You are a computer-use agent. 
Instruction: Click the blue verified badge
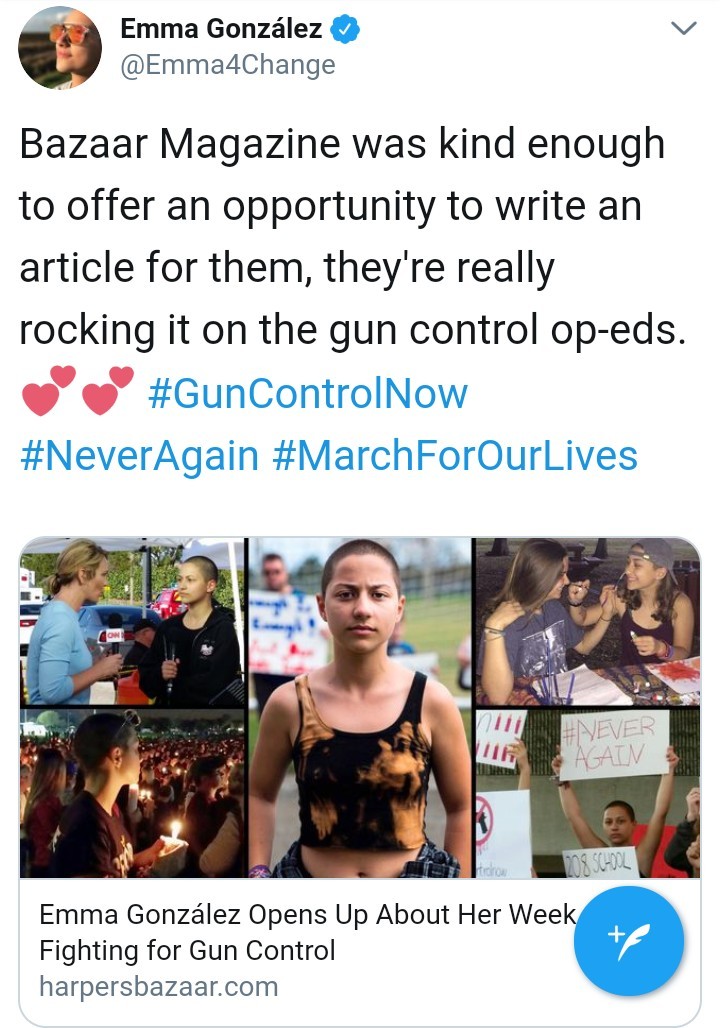pyautogui.click(x=345, y=29)
